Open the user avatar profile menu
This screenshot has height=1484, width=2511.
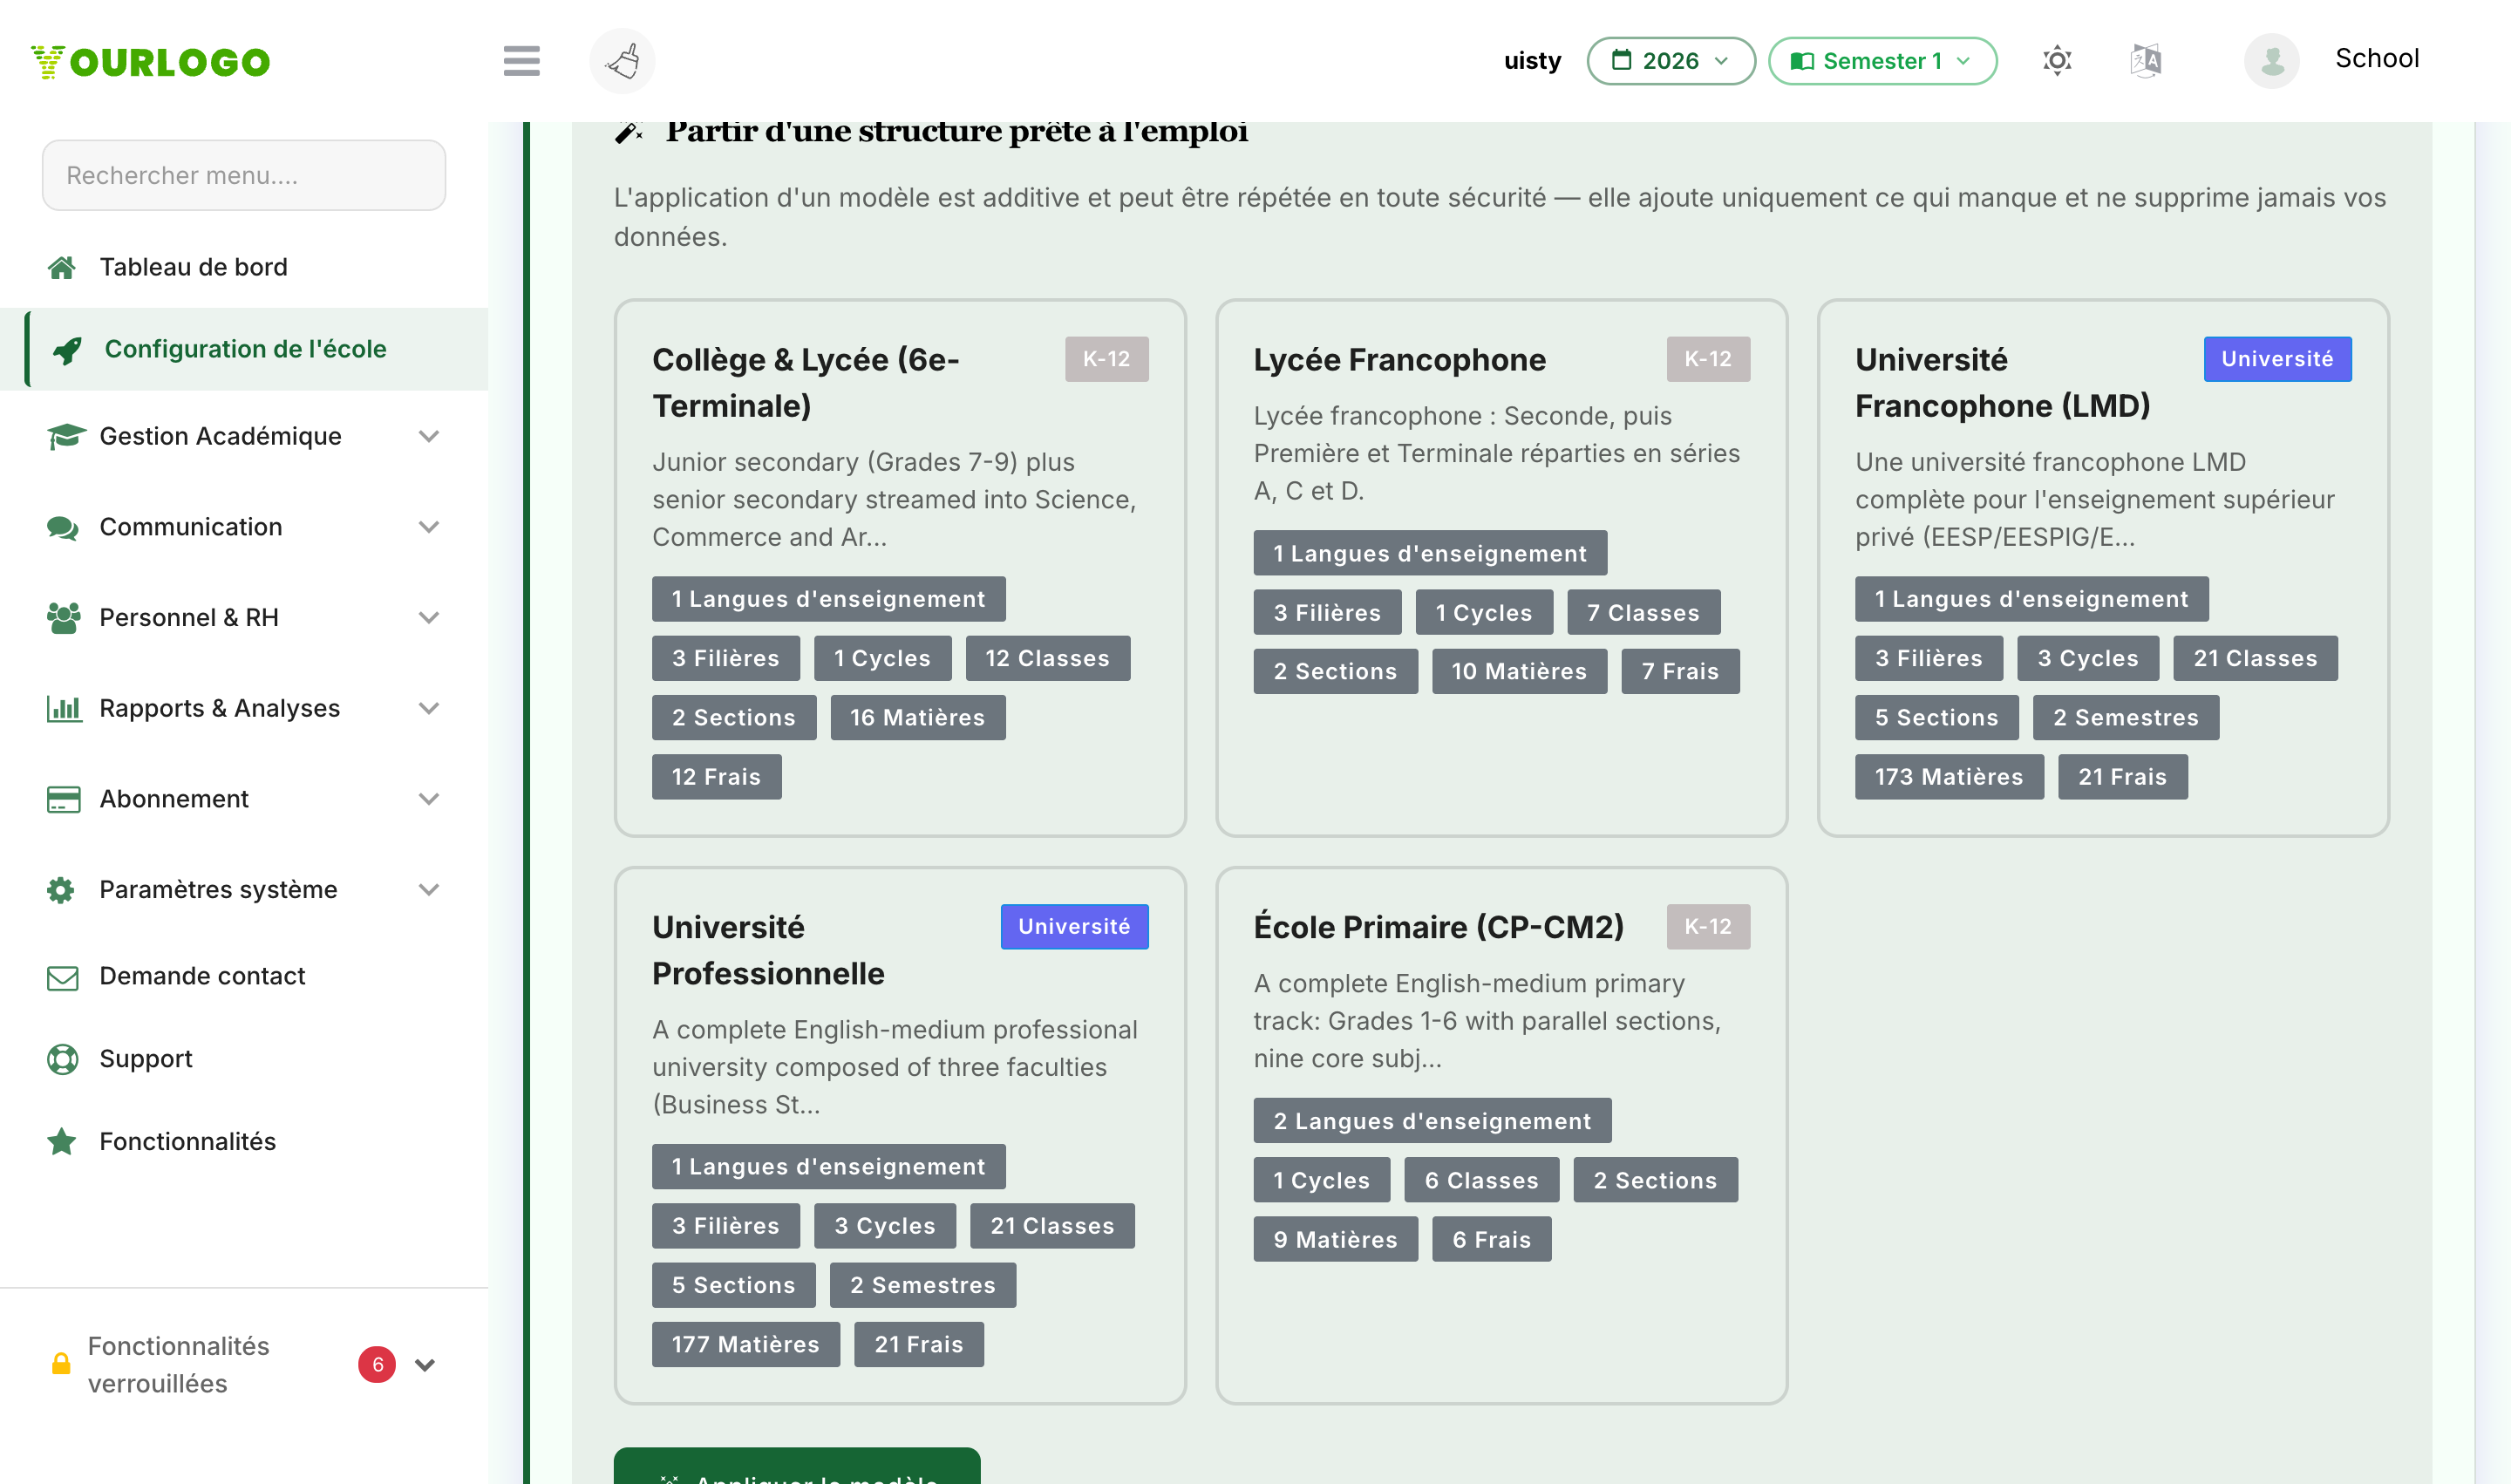click(x=2271, y=61)
